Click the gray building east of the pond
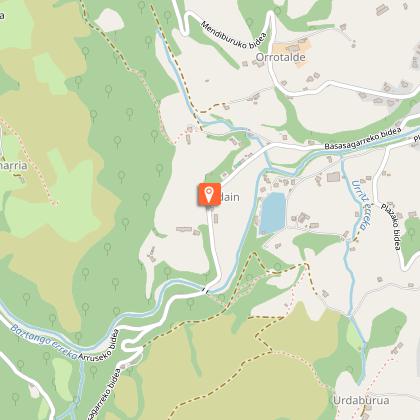This screenshot has height=420, width=420. point(303,218)
